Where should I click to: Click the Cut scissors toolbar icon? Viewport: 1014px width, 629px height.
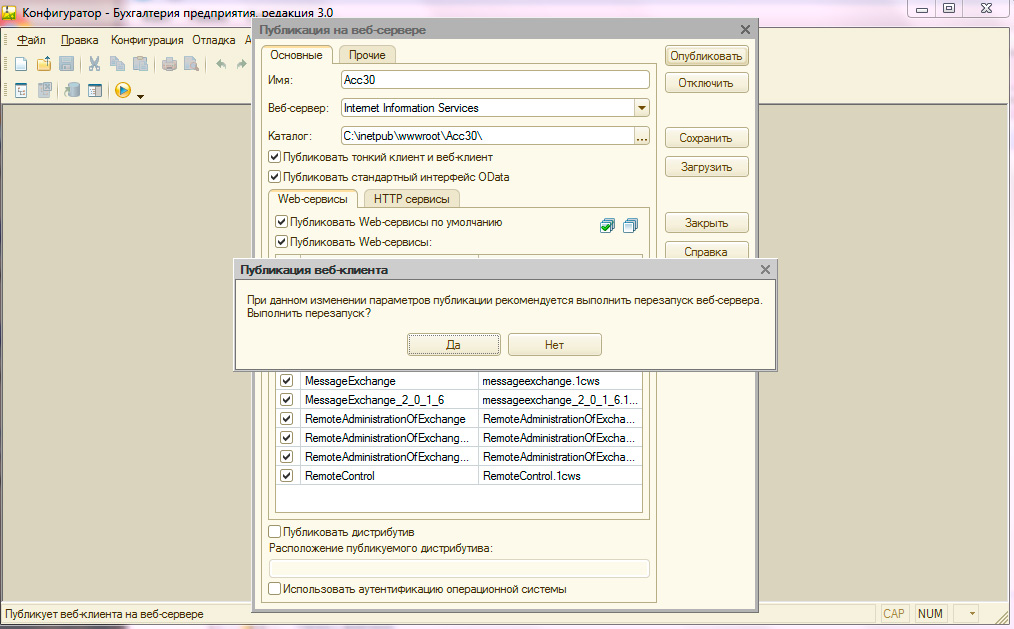(x=94, y=64)
